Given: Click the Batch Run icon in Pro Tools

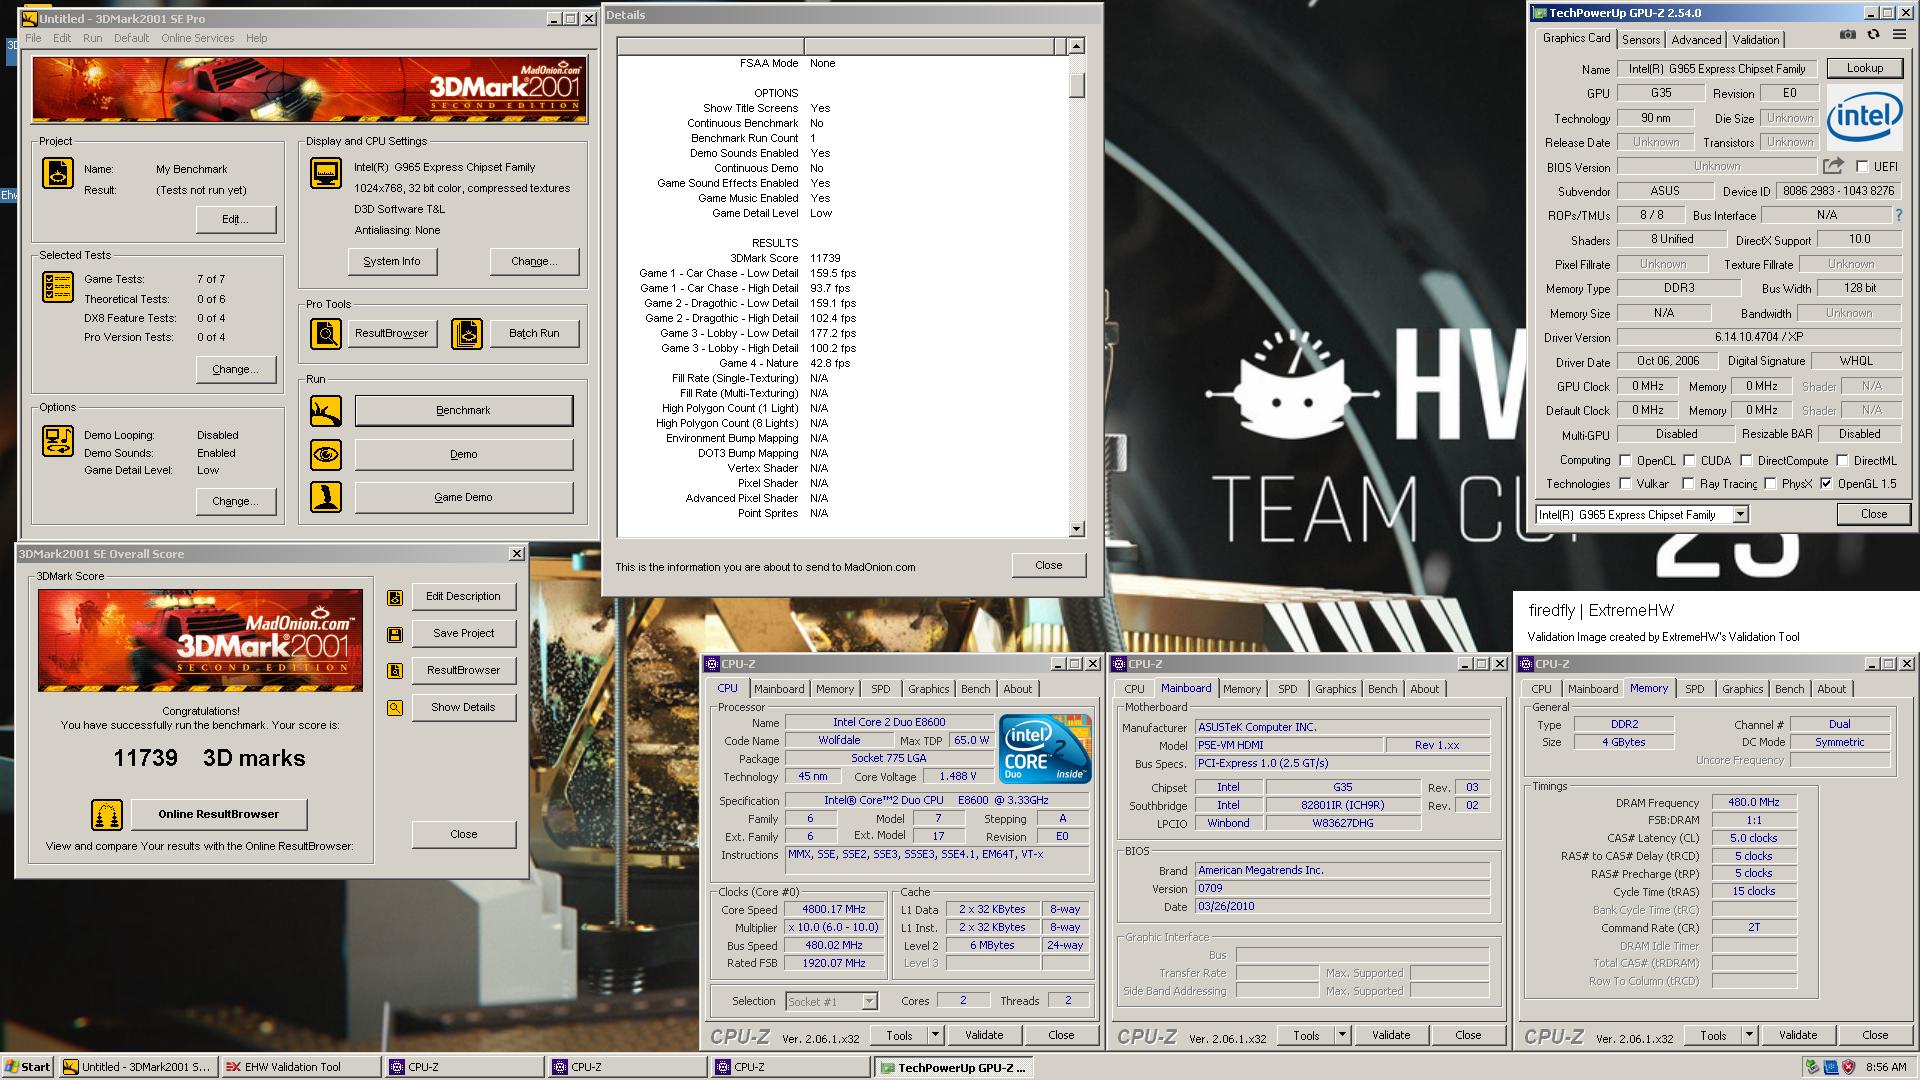Looking at the screenshot, I should (466, 333).
